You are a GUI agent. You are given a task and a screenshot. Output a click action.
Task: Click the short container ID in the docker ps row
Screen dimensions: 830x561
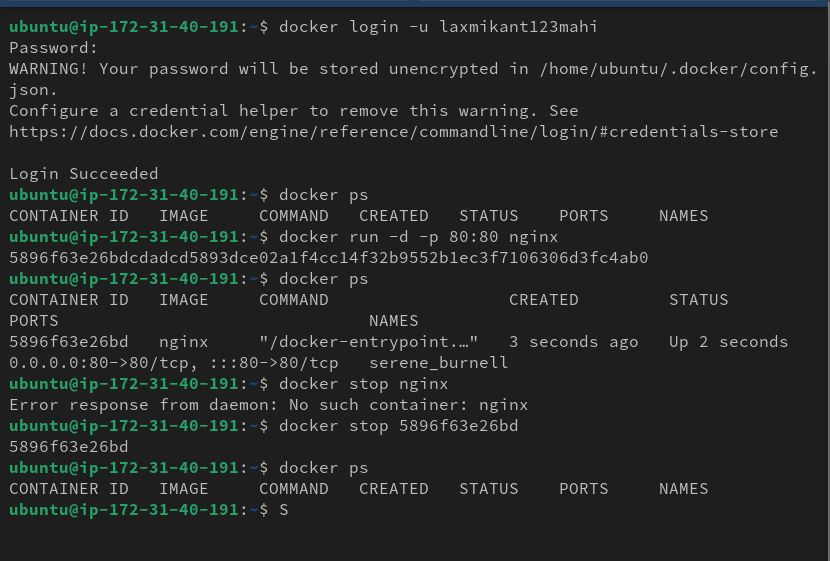(69, 341)
